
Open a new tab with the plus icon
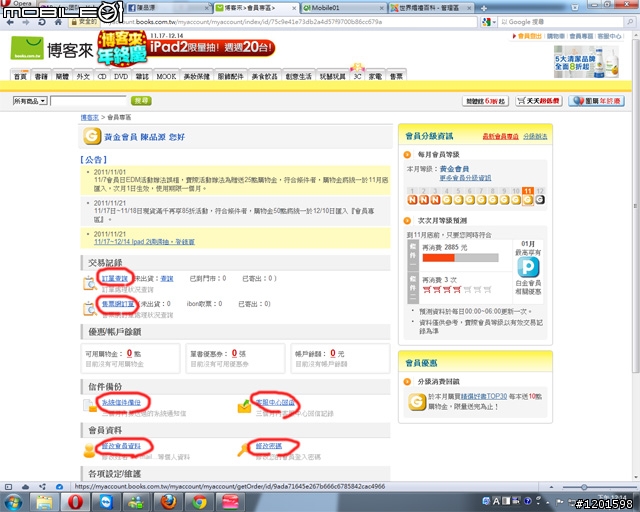click(x=484, y=8)
